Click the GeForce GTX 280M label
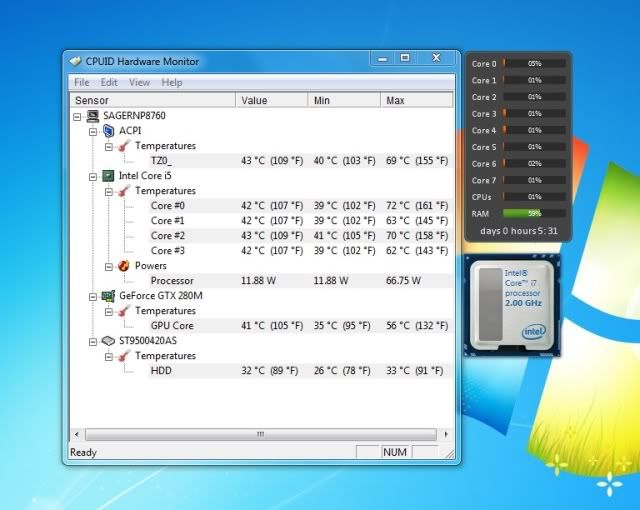 (x=161, y=296)
